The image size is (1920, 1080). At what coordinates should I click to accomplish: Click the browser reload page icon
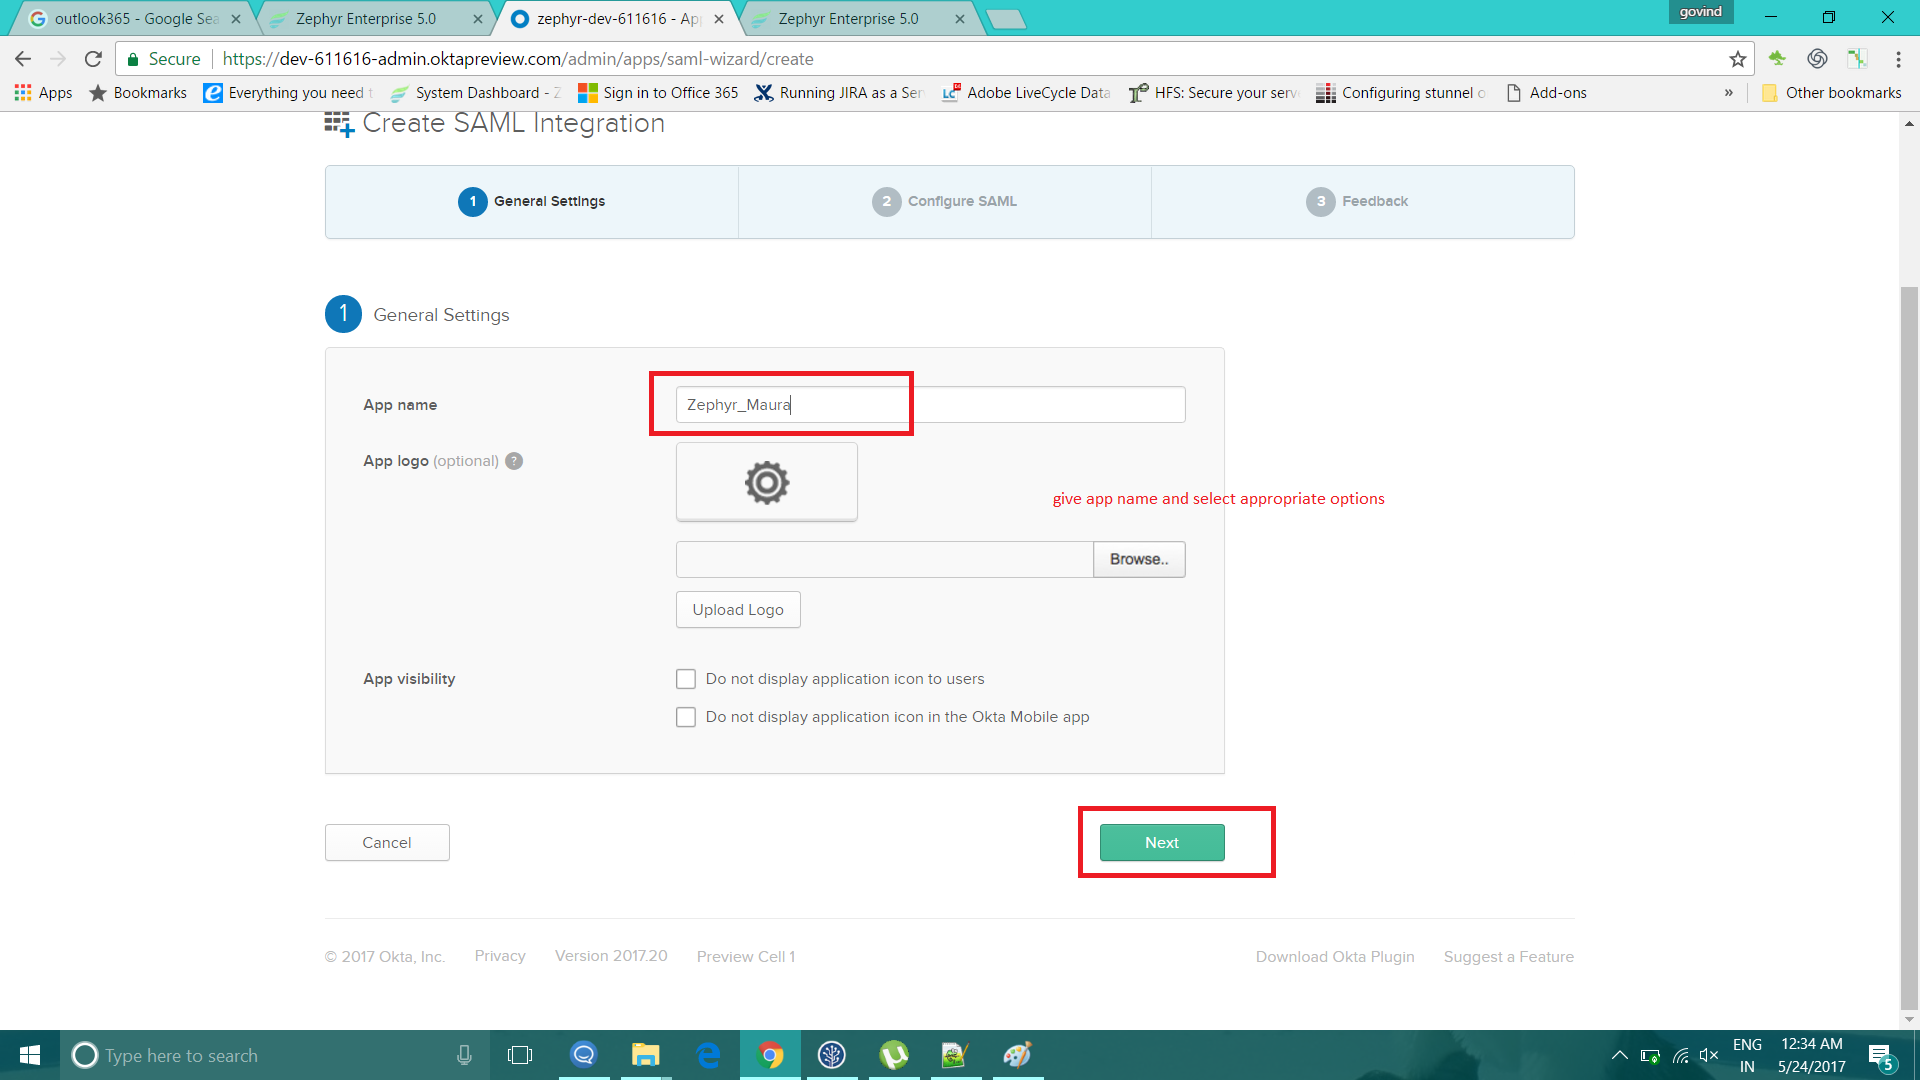[93, 59]
